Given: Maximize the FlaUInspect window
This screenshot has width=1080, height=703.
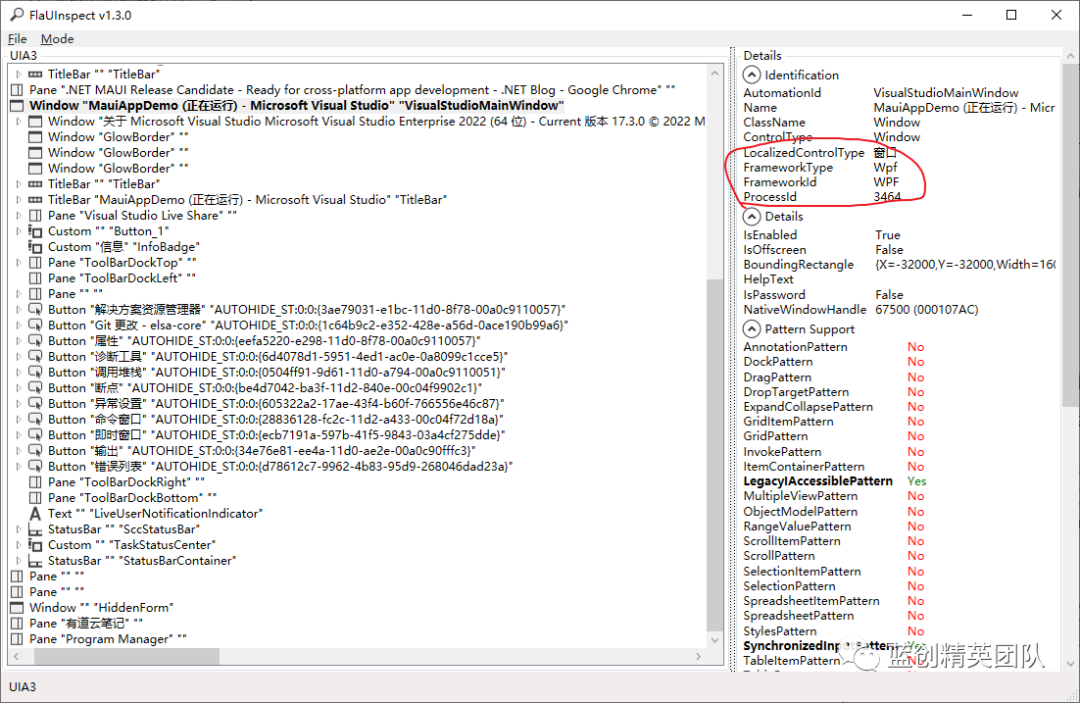Looking at the screenshot, I should tap(1011, 15).
